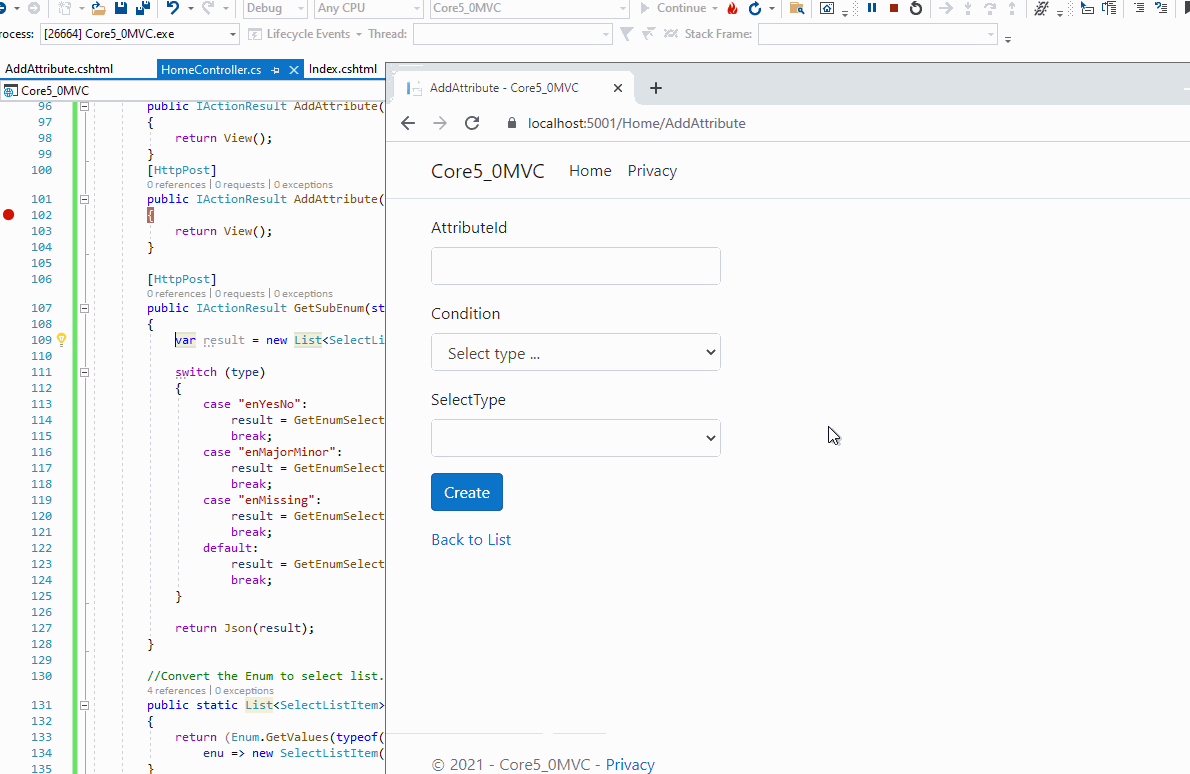The width and height of the screenshot is (1190, 774).
Task: Click the Core5_0MVC brand link
Action: click(x=487, y=171)
